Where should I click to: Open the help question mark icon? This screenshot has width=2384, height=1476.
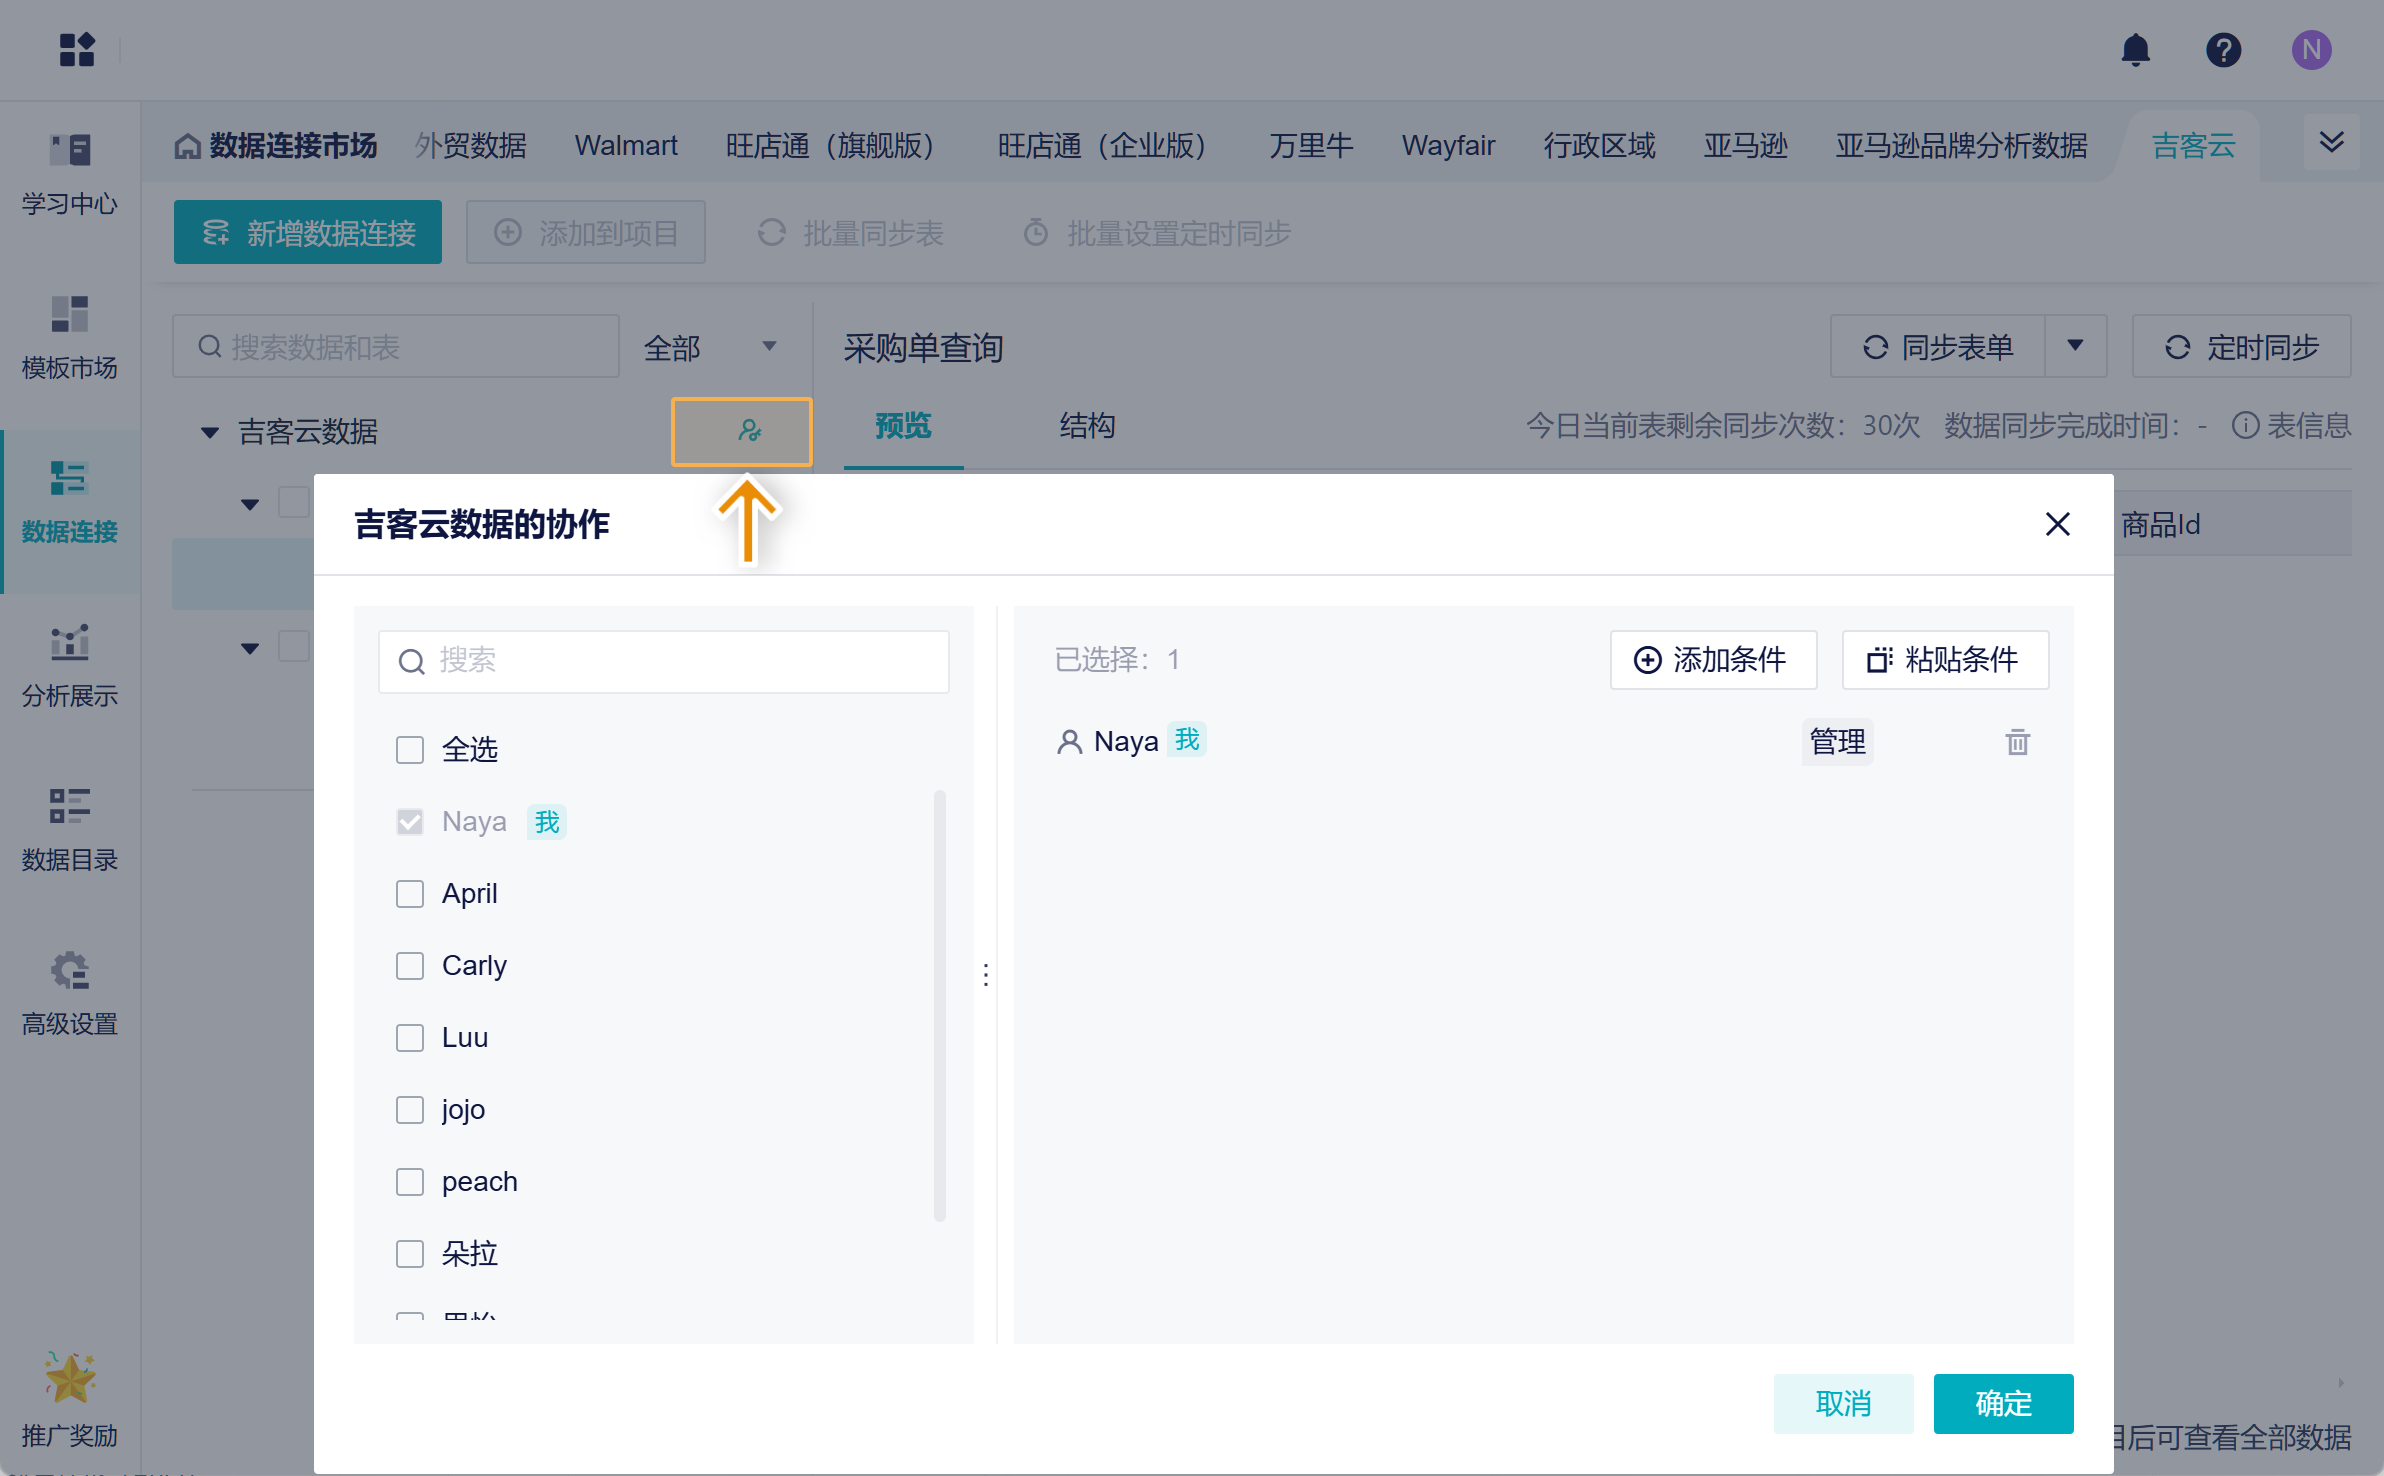[2223, 50]
